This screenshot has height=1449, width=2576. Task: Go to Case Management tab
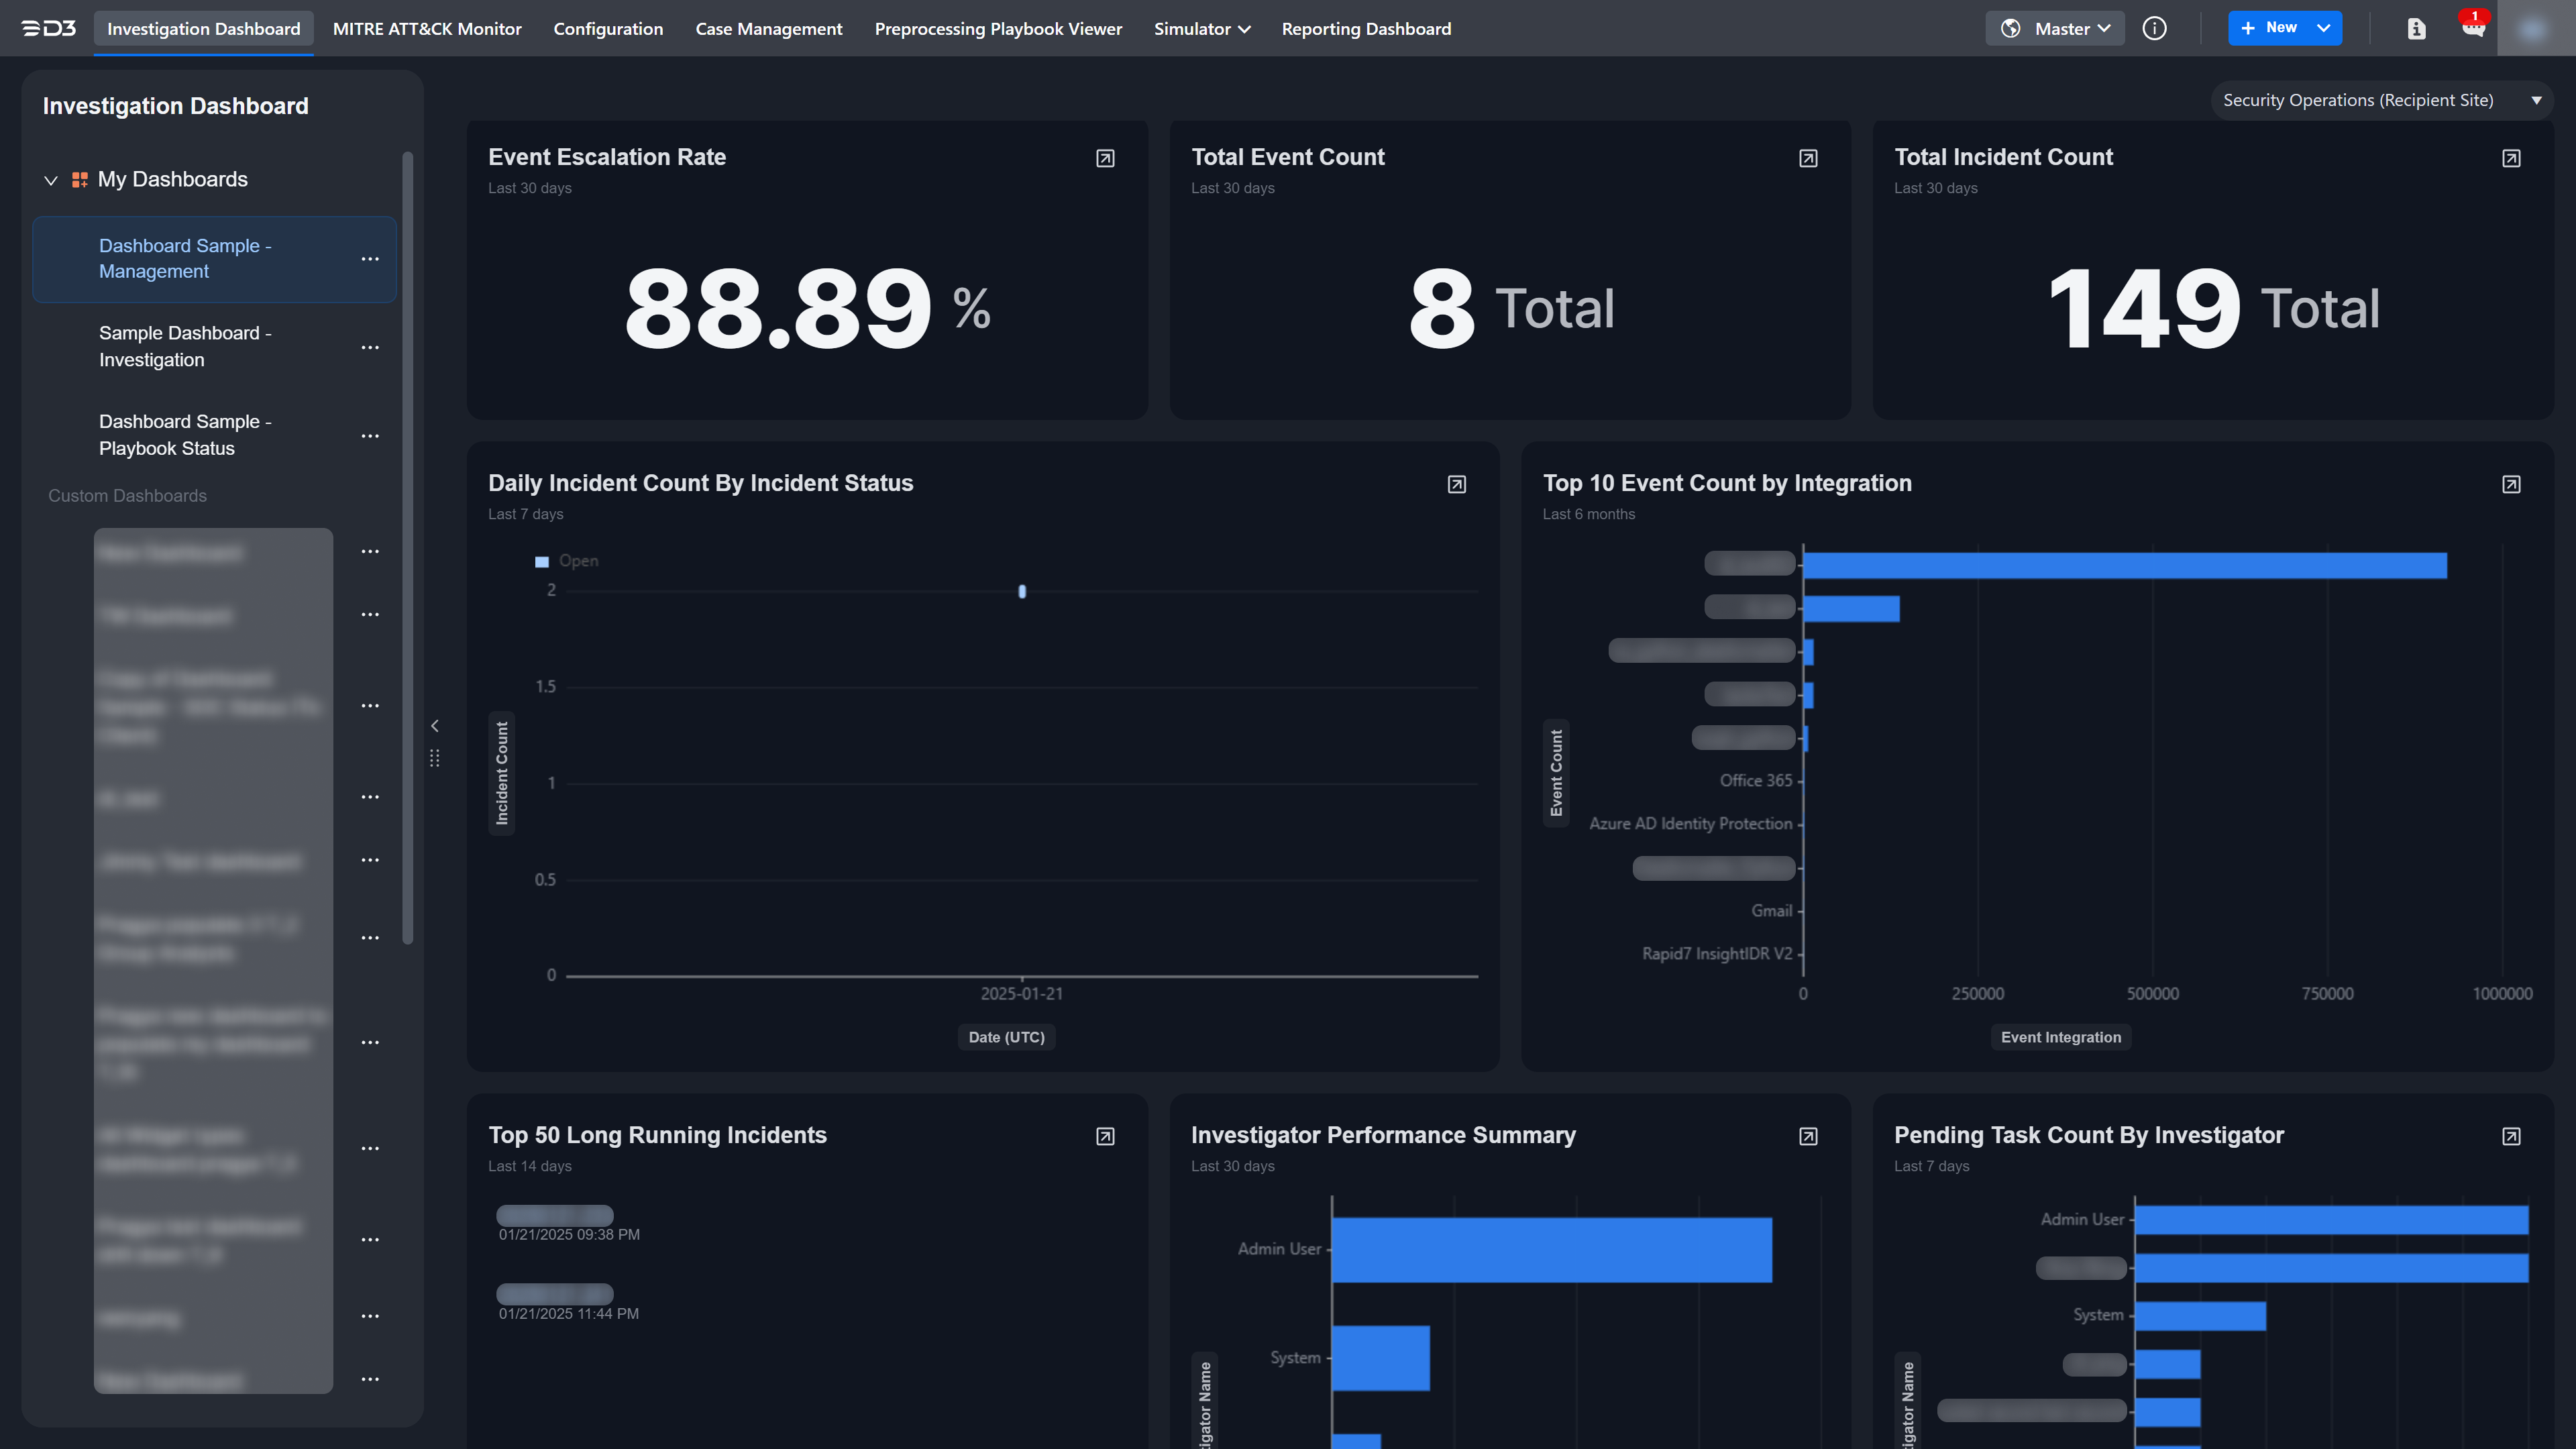coord(768,28)
